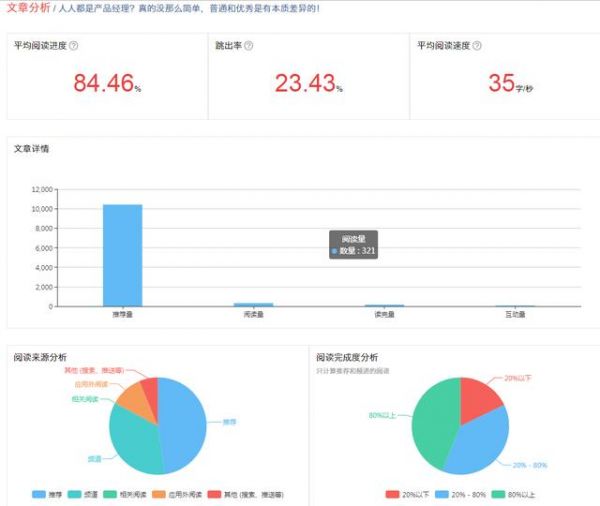This screenshot has height=506, width=600.
Task: Toggle 20% - 80% legend item
Action: tap(458, 494)
